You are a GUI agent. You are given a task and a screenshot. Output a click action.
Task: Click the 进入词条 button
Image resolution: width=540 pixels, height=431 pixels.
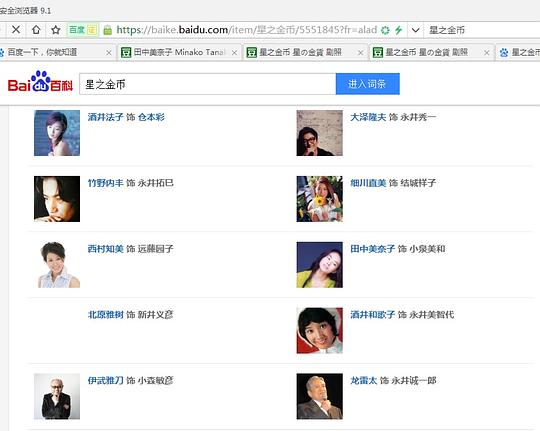pos(367,84)
